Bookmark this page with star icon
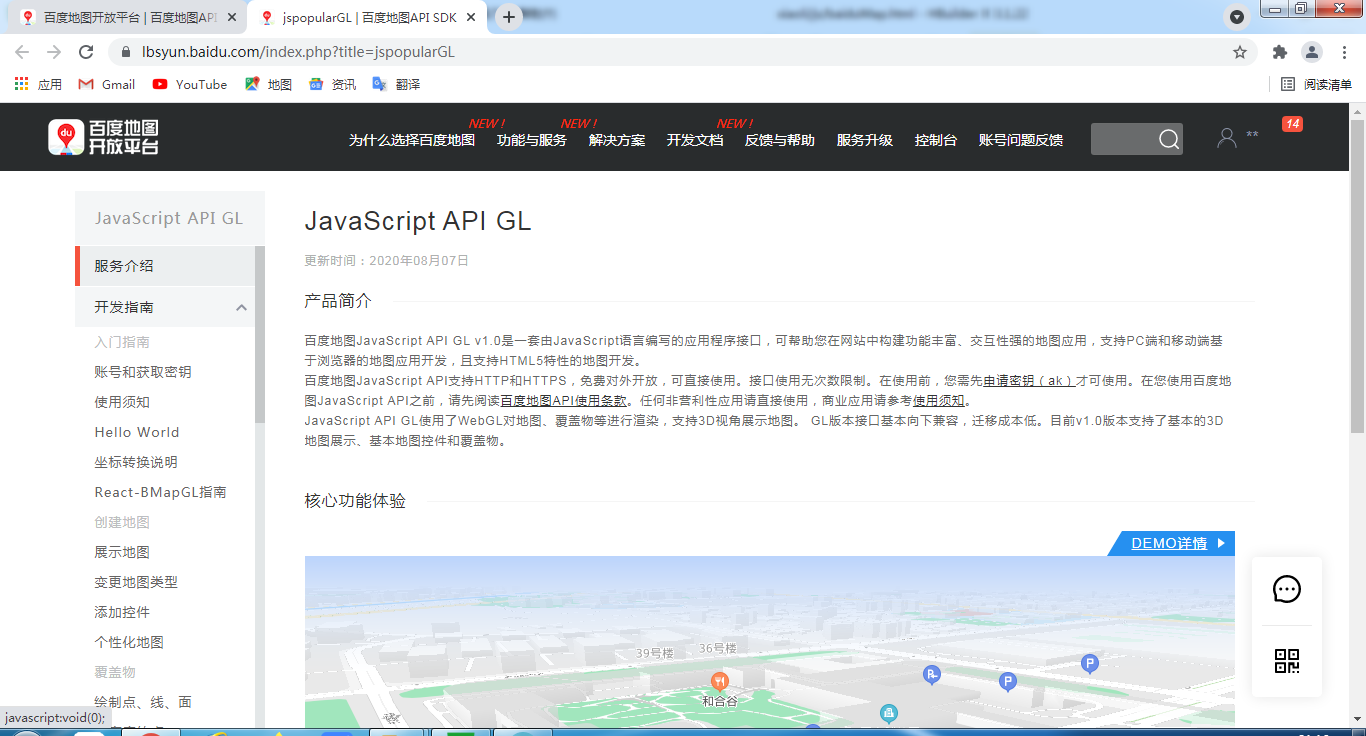This screenshot has width=1366, height=736. [1240, 52]
